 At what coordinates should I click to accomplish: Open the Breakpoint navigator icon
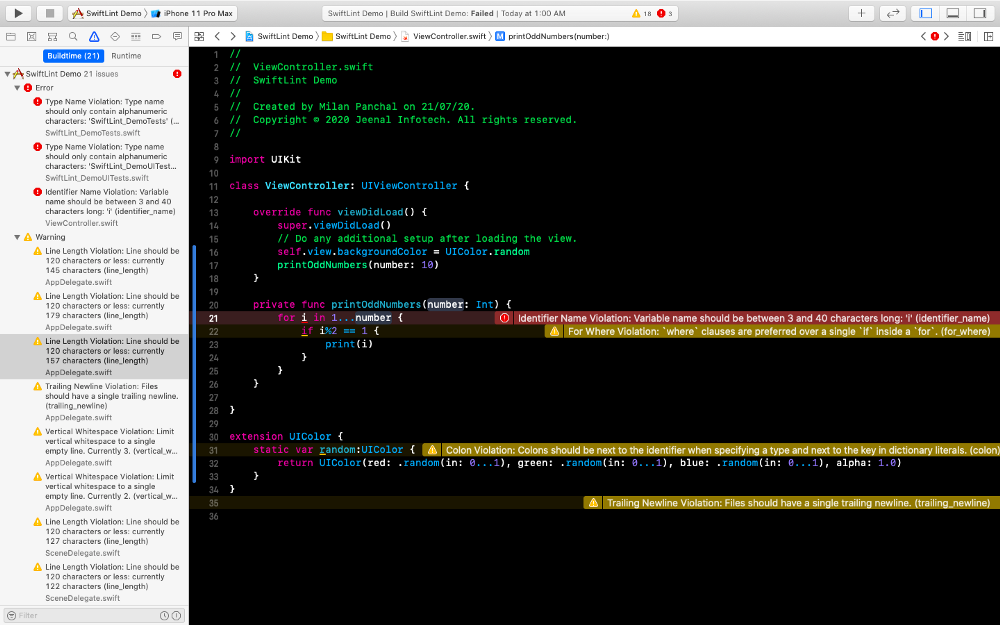pos(157,36)
